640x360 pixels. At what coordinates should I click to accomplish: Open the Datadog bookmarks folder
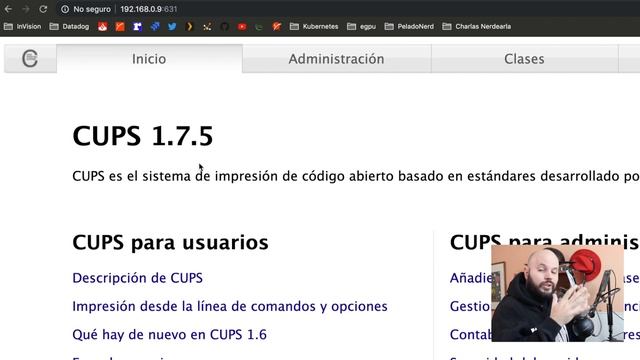click(69, 27)
